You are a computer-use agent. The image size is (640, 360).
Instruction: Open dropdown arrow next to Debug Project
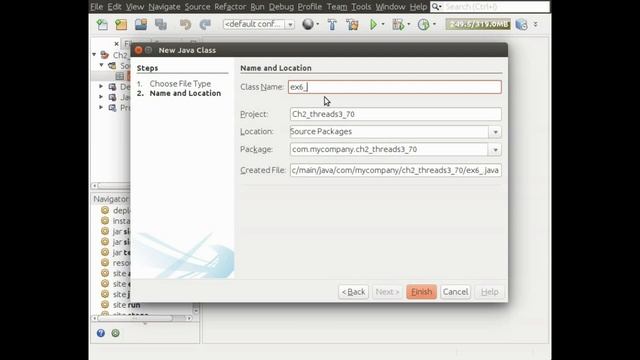pos(409,24)
